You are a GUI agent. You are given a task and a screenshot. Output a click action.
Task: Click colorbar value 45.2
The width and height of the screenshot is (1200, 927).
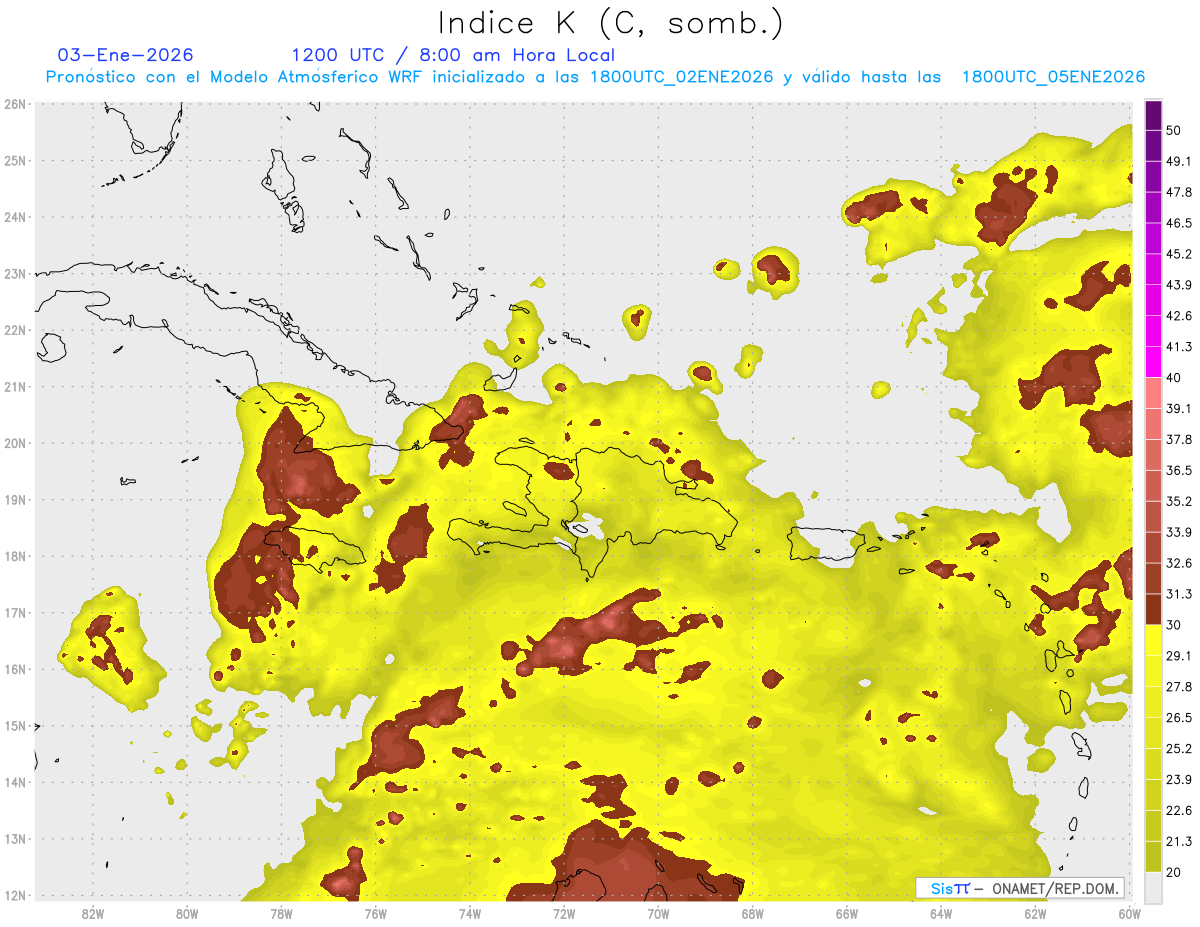pos(1178,254)
